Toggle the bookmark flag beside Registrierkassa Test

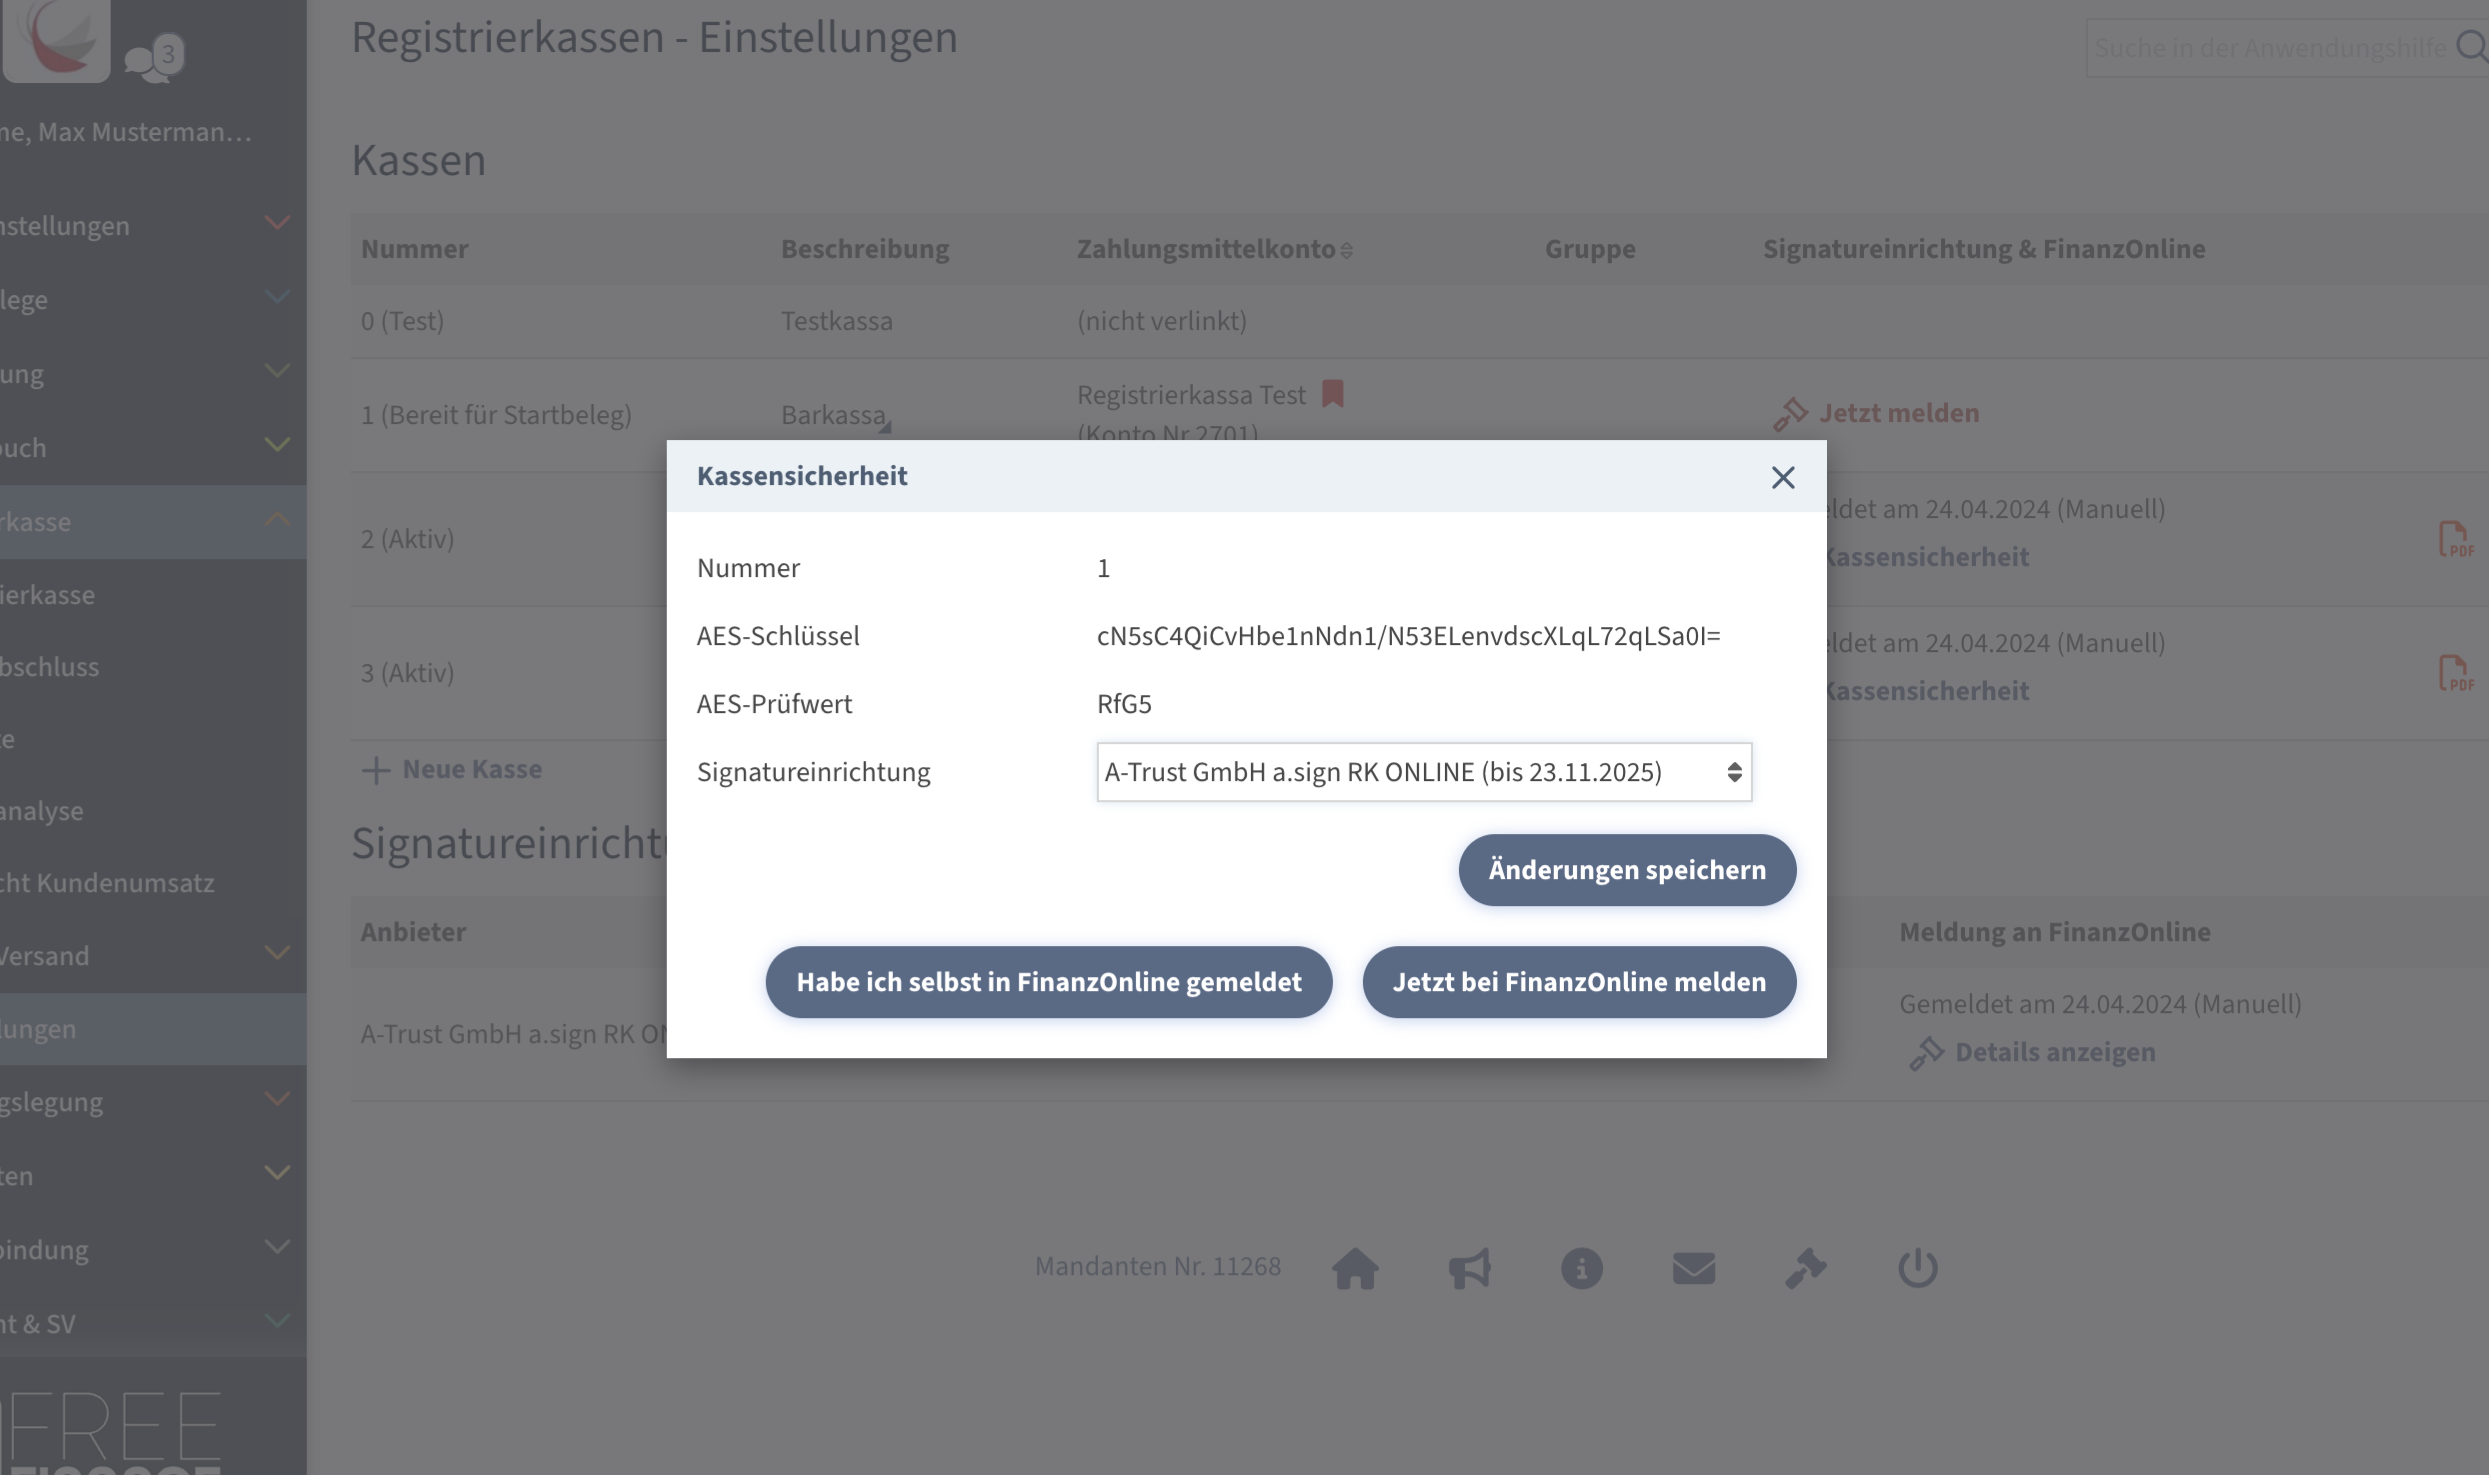(1333, 394)
